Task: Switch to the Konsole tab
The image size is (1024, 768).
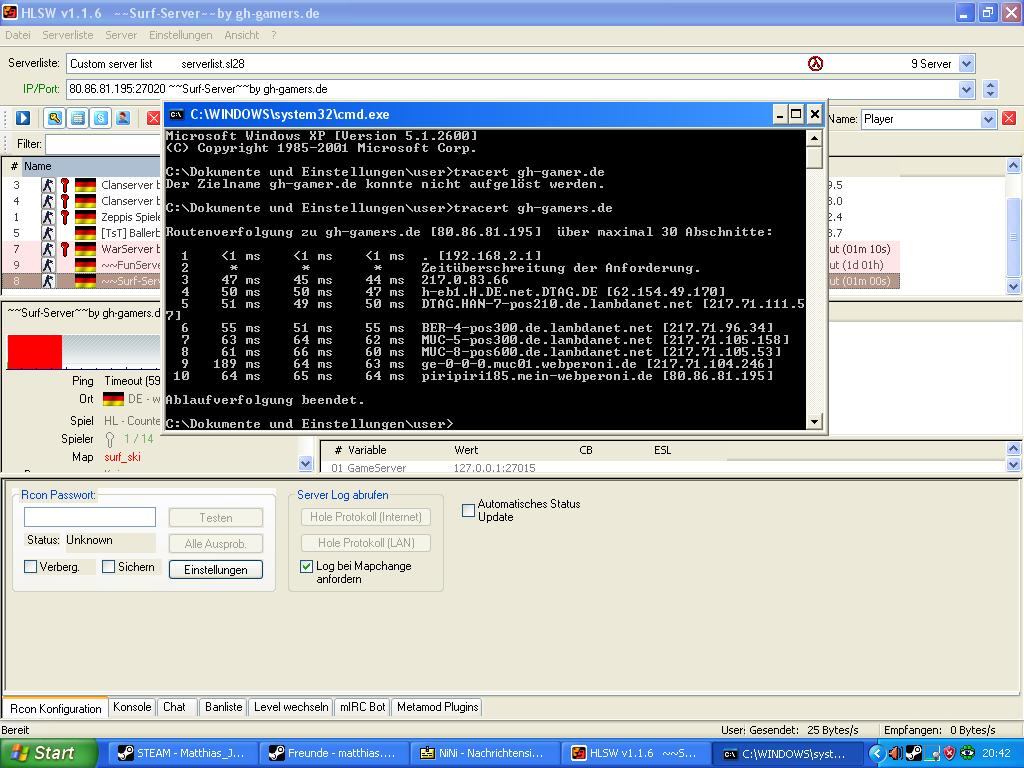Action: 132,707
